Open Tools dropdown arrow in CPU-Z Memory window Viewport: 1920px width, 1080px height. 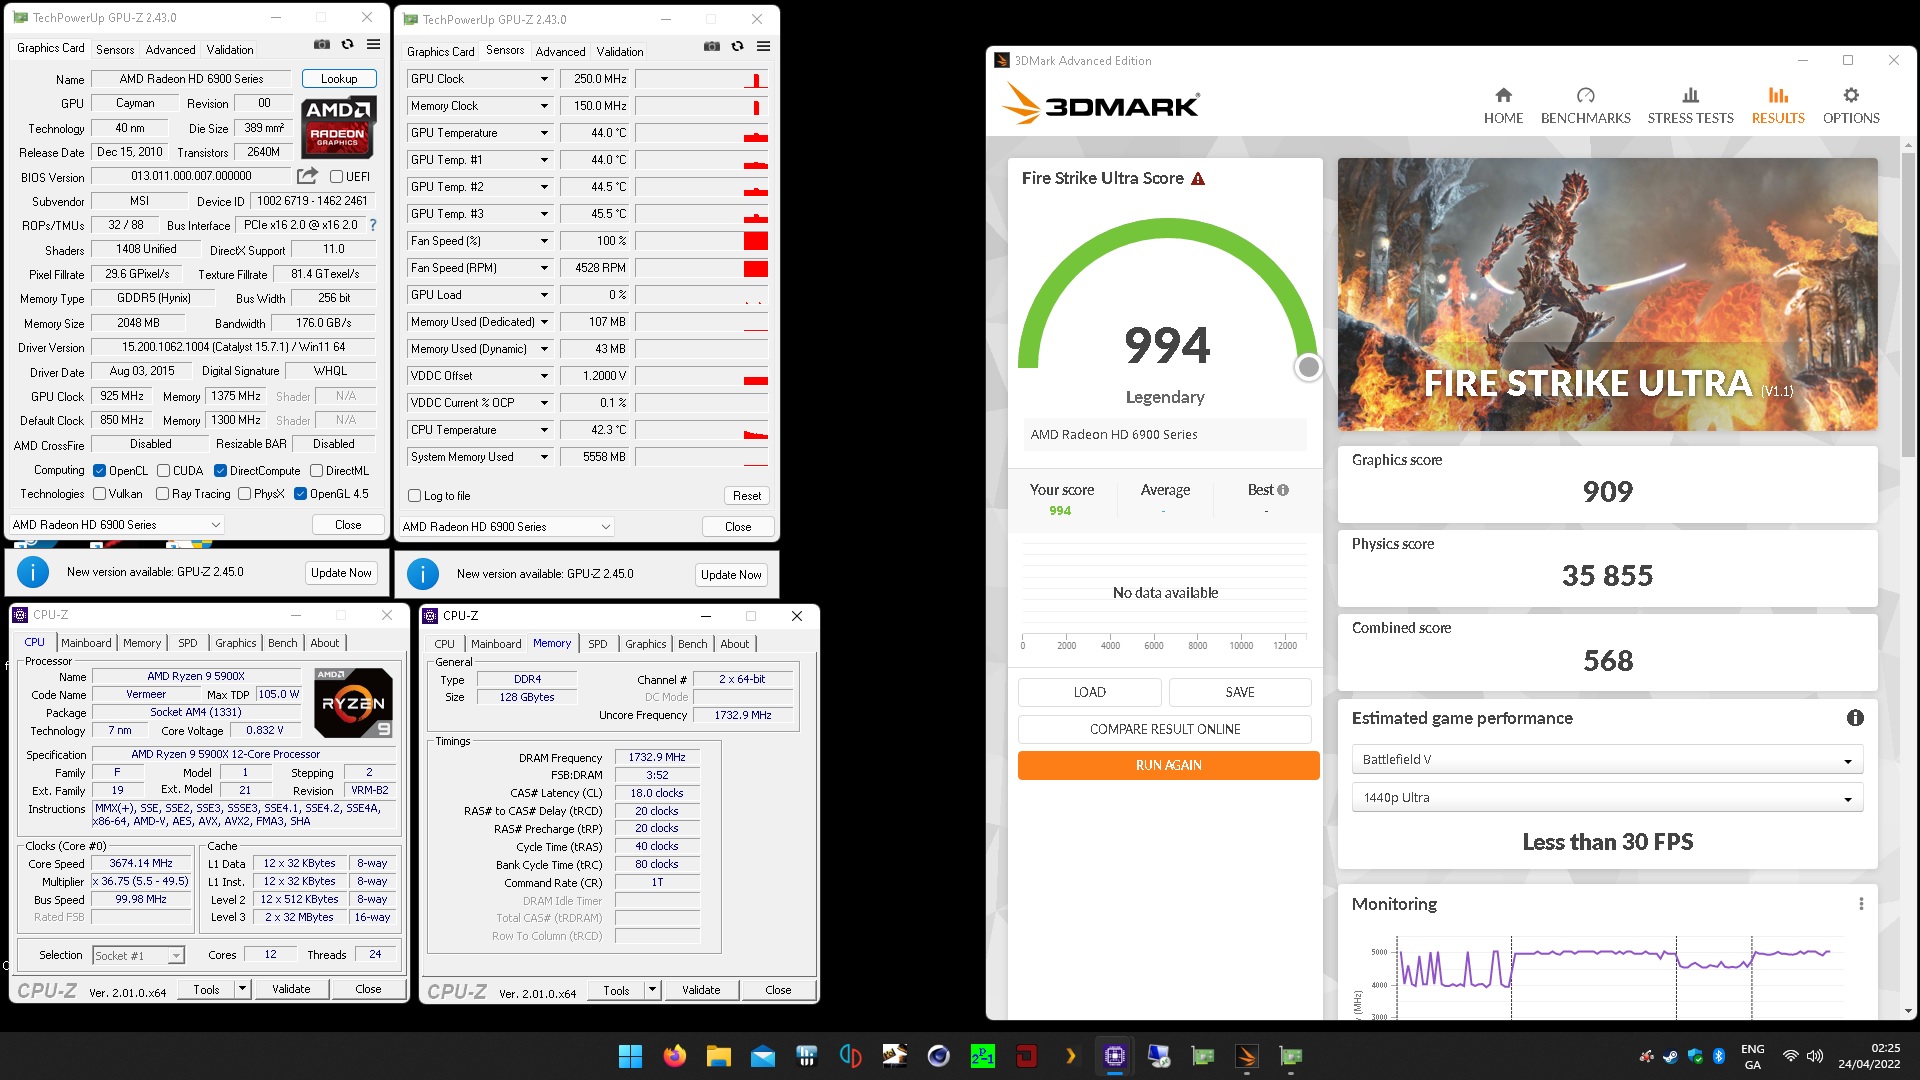coord(652,990)
